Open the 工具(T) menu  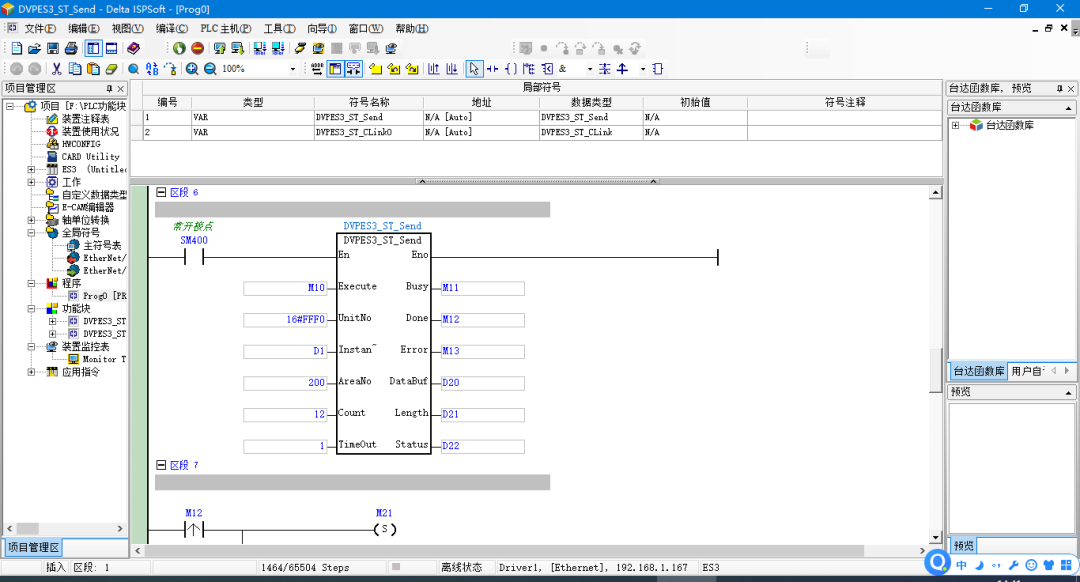click(x=280, y=29)
